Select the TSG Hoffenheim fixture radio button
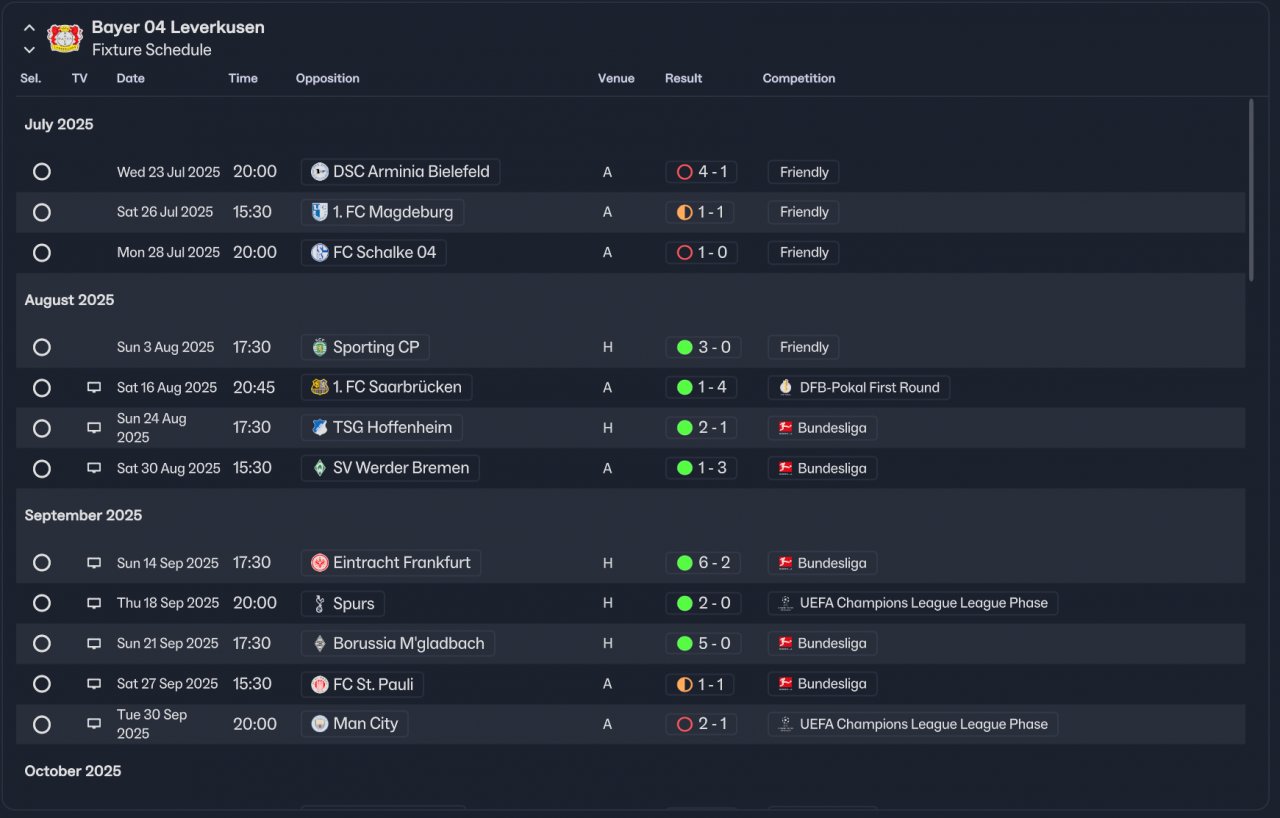This screenshot has height=818, width=1280. 42,428
